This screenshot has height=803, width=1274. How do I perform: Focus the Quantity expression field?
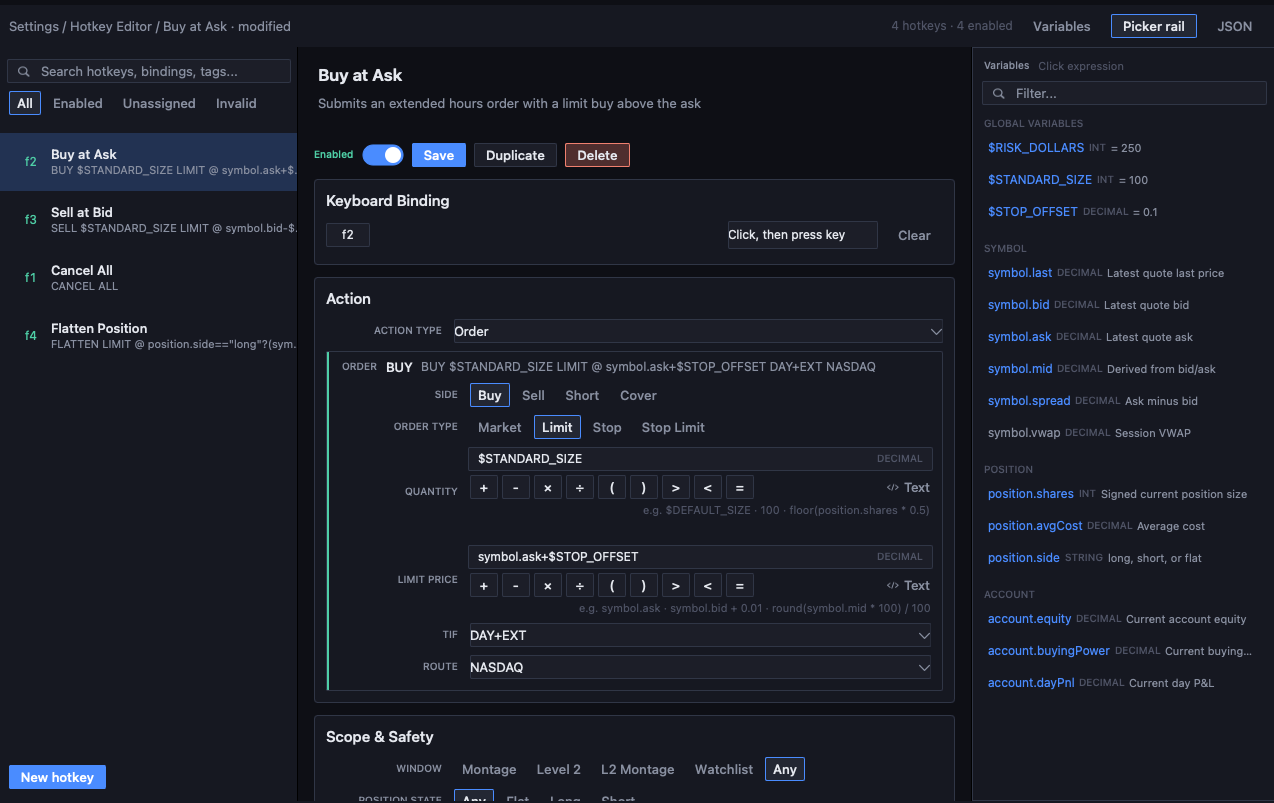700,458
